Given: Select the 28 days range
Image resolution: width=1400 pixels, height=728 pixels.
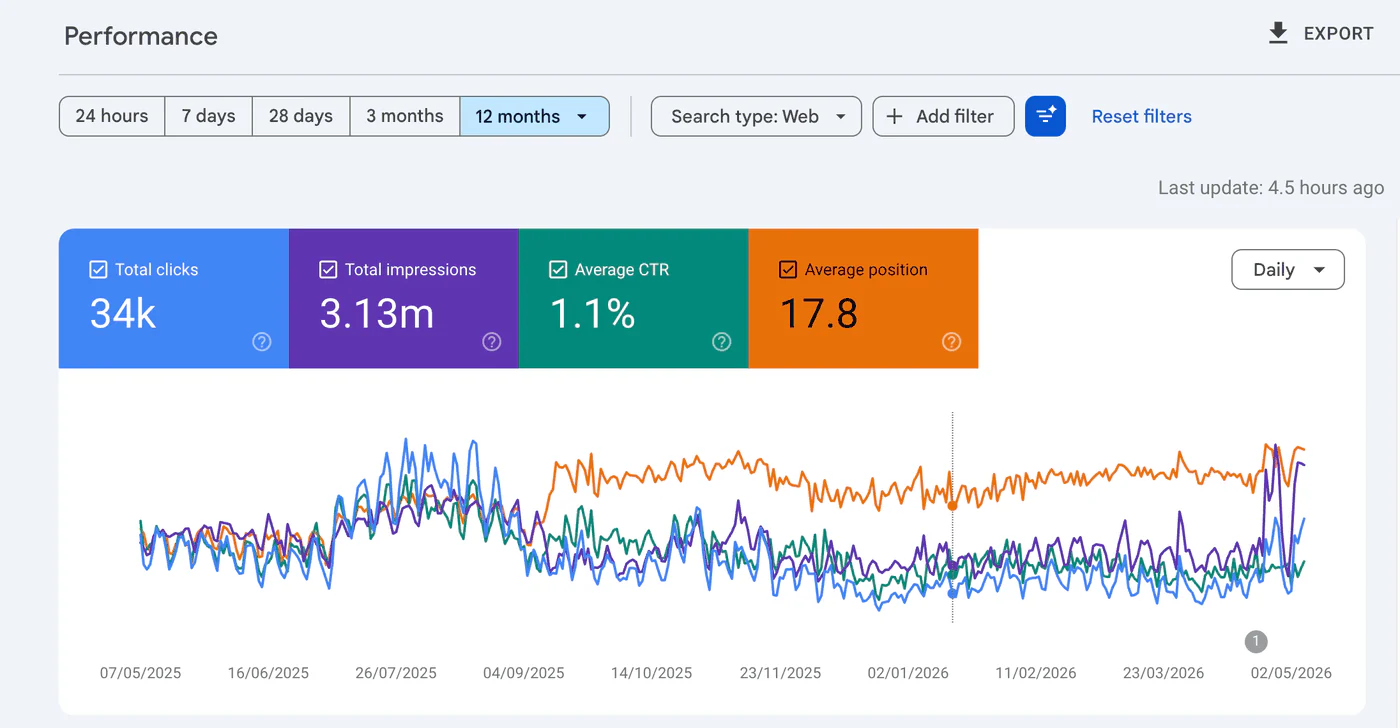Looking at the screenshot, I should 301,116.
